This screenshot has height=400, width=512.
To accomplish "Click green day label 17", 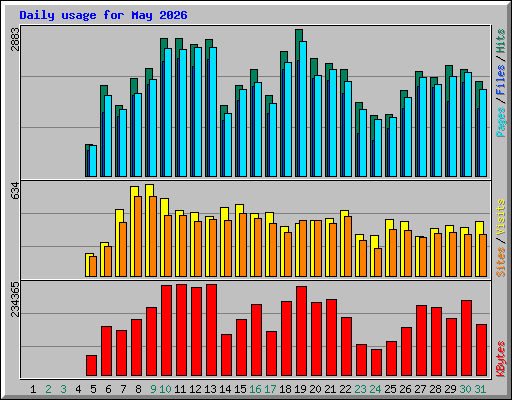I will coord(270,389).
